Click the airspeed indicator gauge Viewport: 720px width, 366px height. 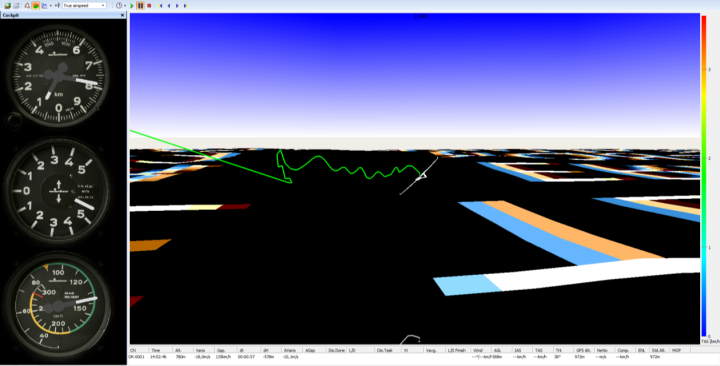[58, 305]
